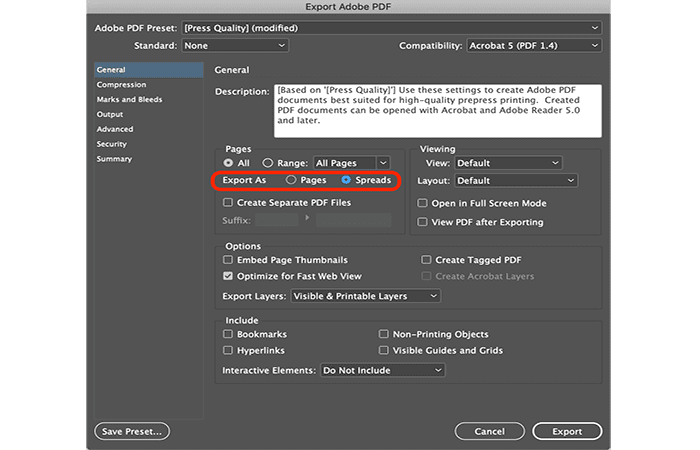
Task: Open the Layout dropdown
Action: (516, 180)
